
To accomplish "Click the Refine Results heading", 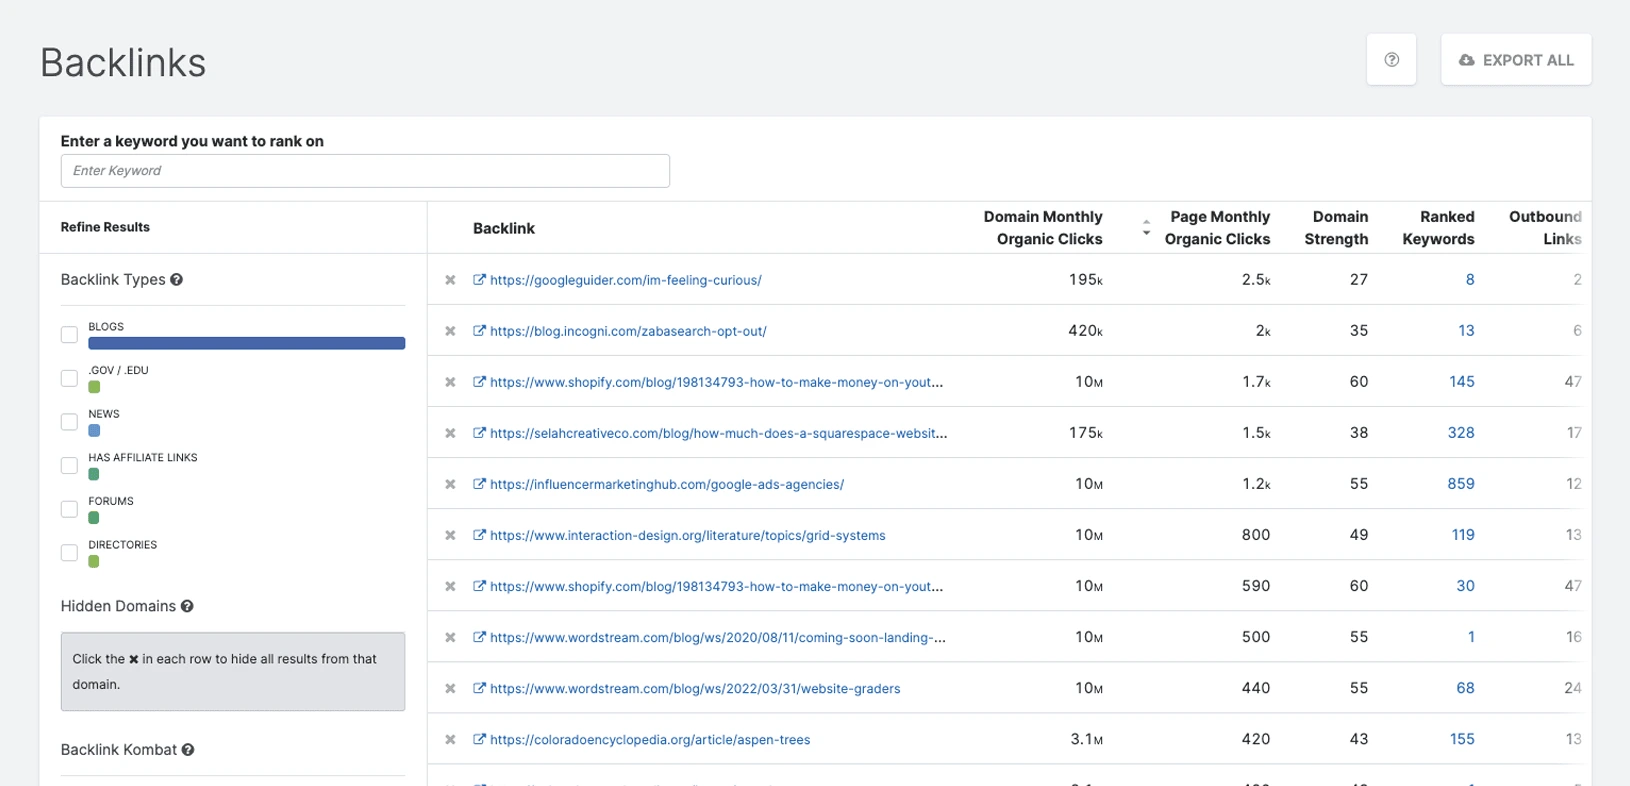I will coord(105,227).
